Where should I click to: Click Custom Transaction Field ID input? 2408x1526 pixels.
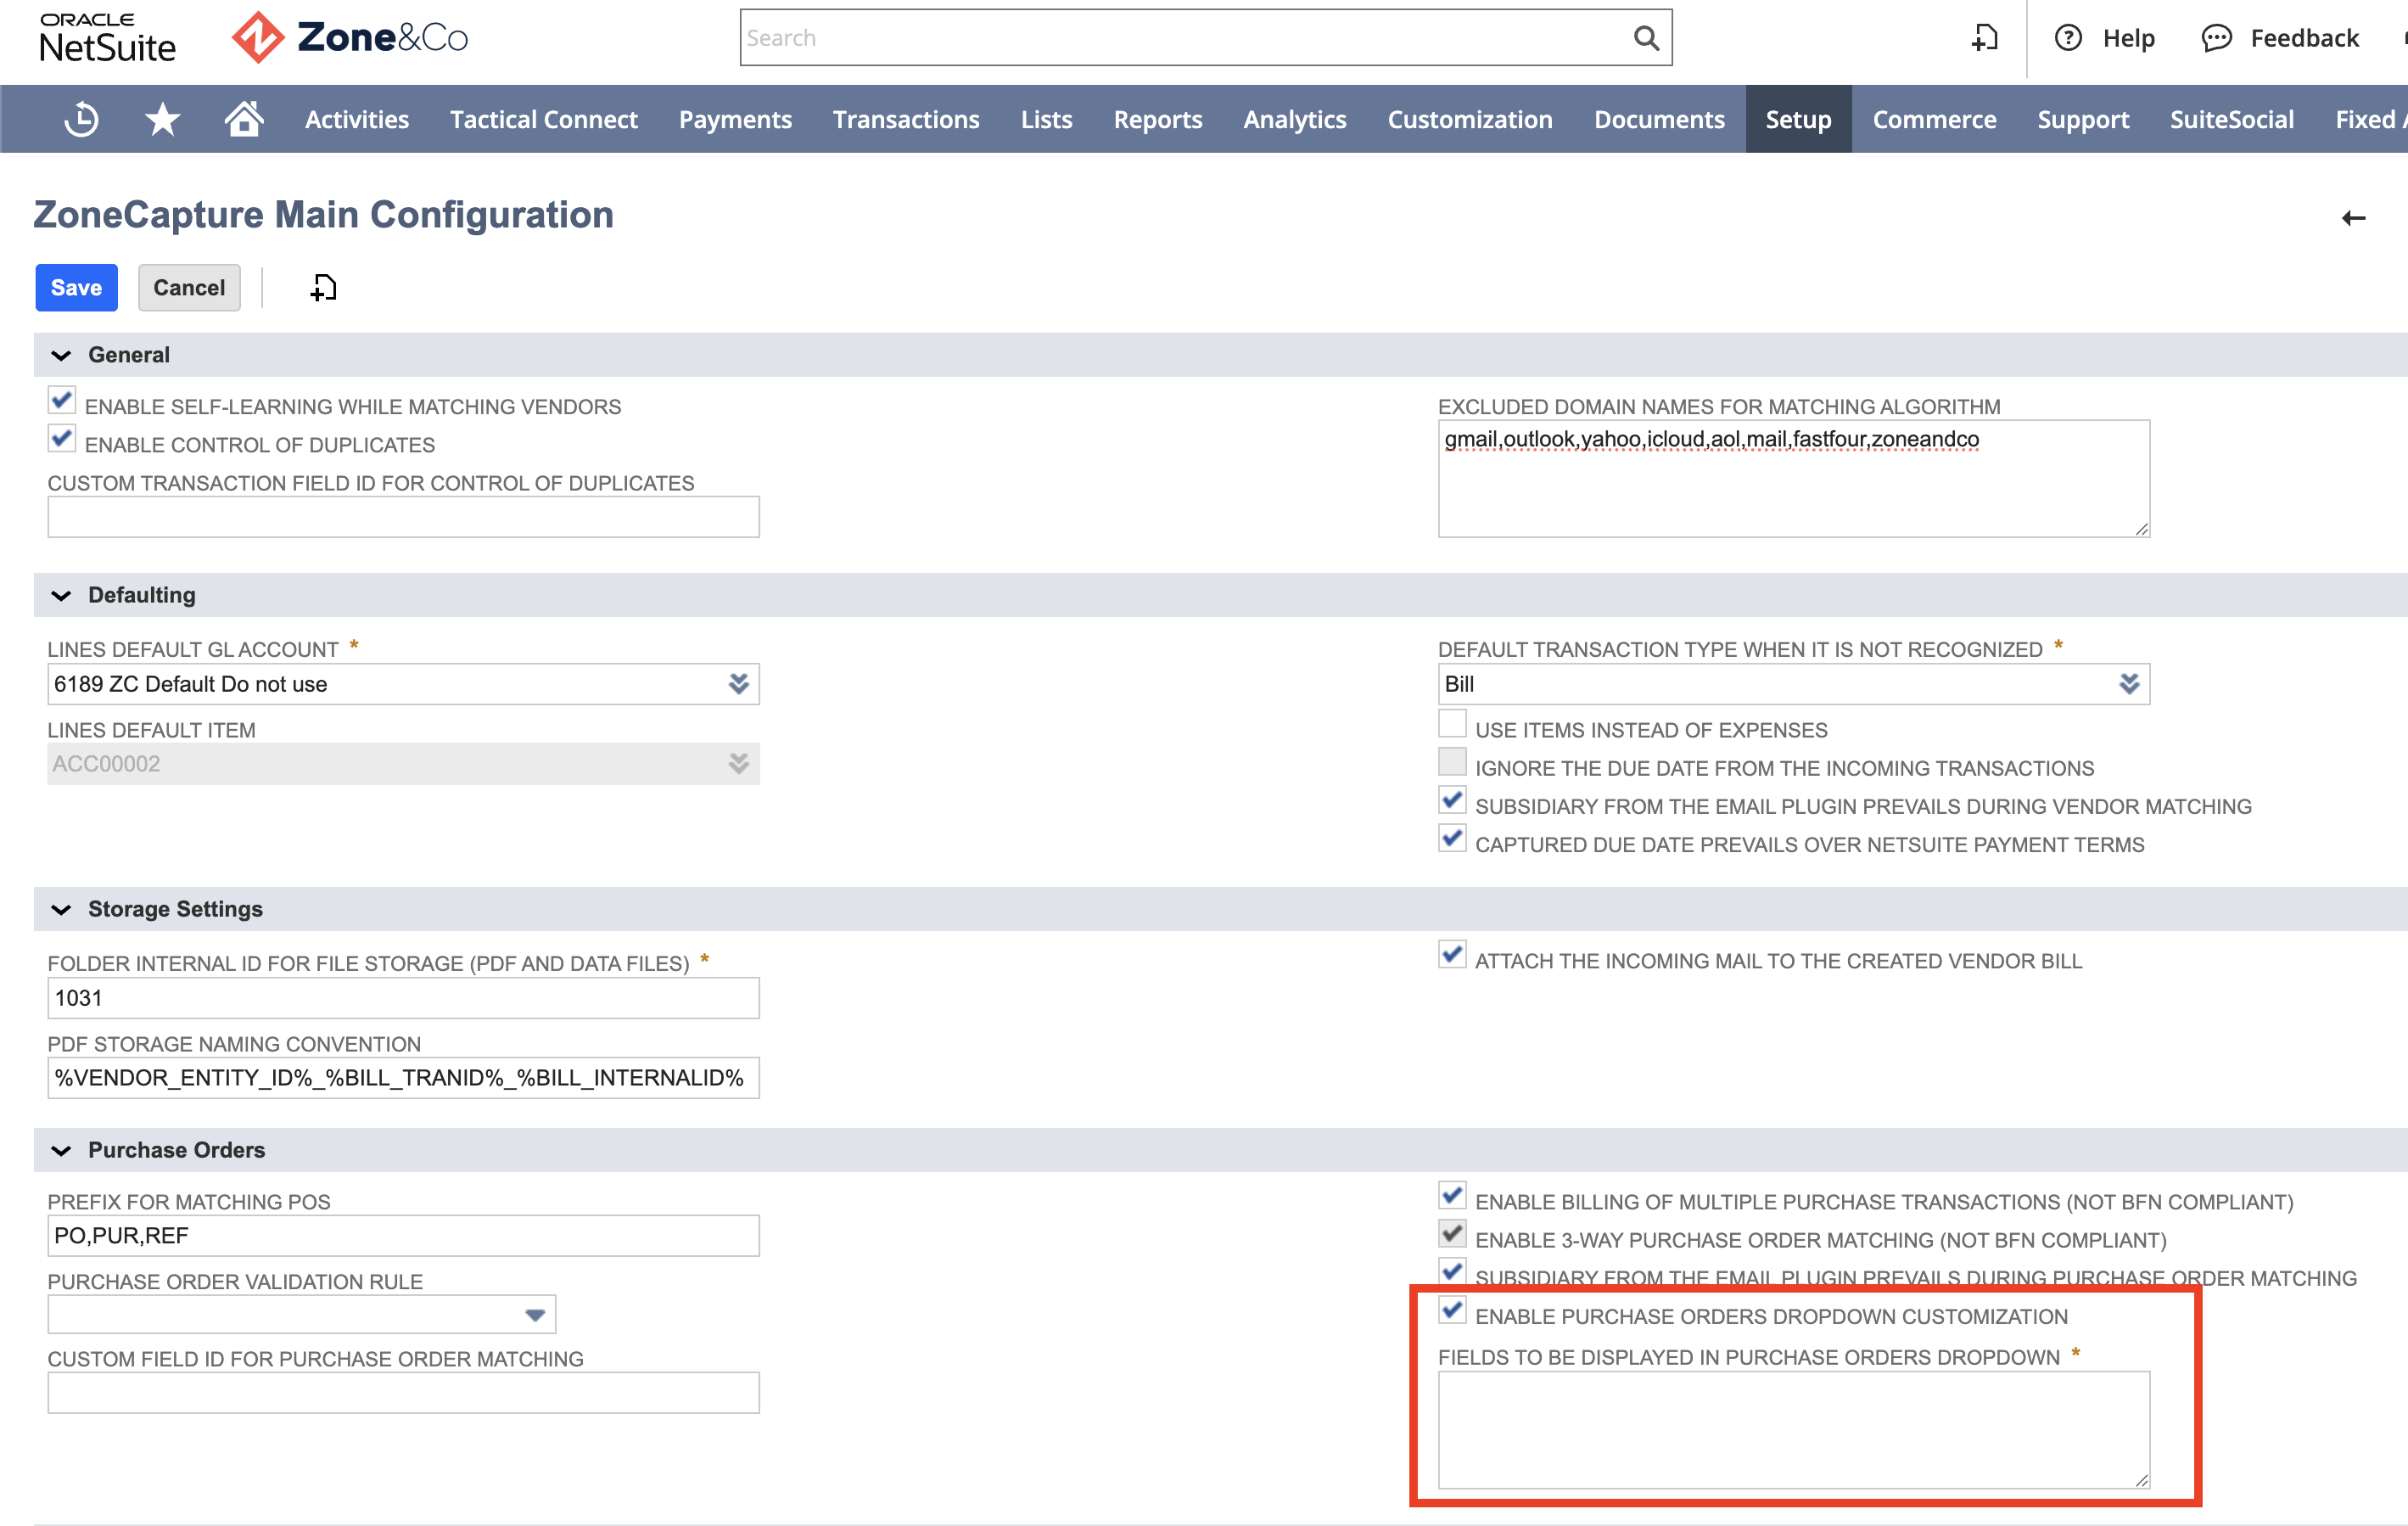(403, 517)
